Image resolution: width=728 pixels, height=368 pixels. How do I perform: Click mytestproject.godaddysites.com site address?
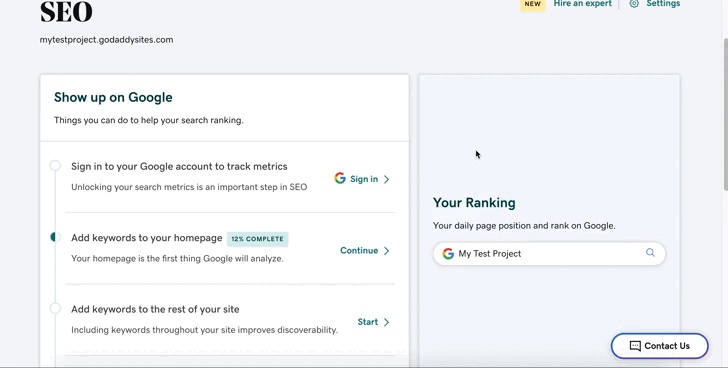[x=106, y=40]
